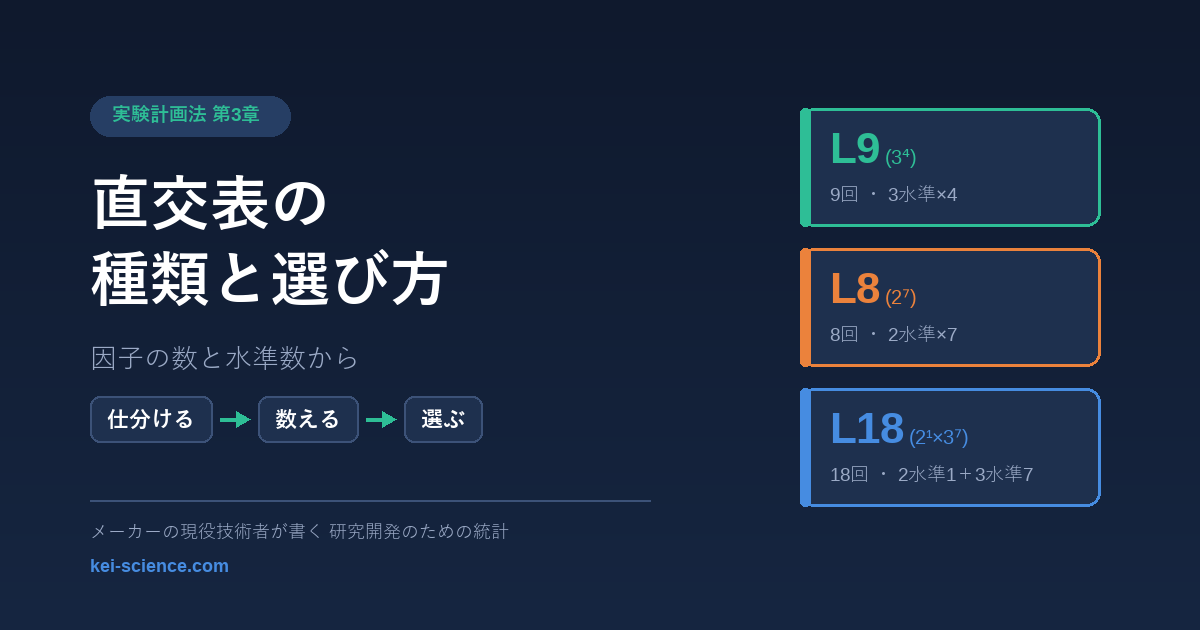
Task: Open the kei-science.com link
Action: [x=159, y=566]
